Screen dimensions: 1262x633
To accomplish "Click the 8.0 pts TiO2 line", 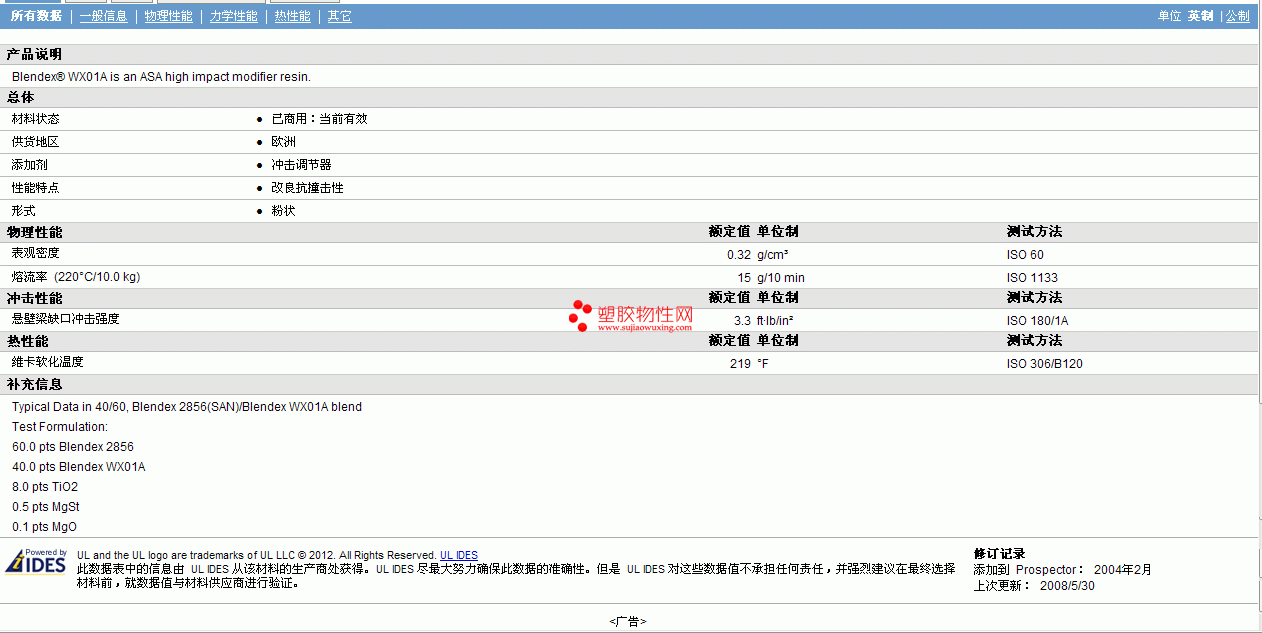I will [45, 487].
